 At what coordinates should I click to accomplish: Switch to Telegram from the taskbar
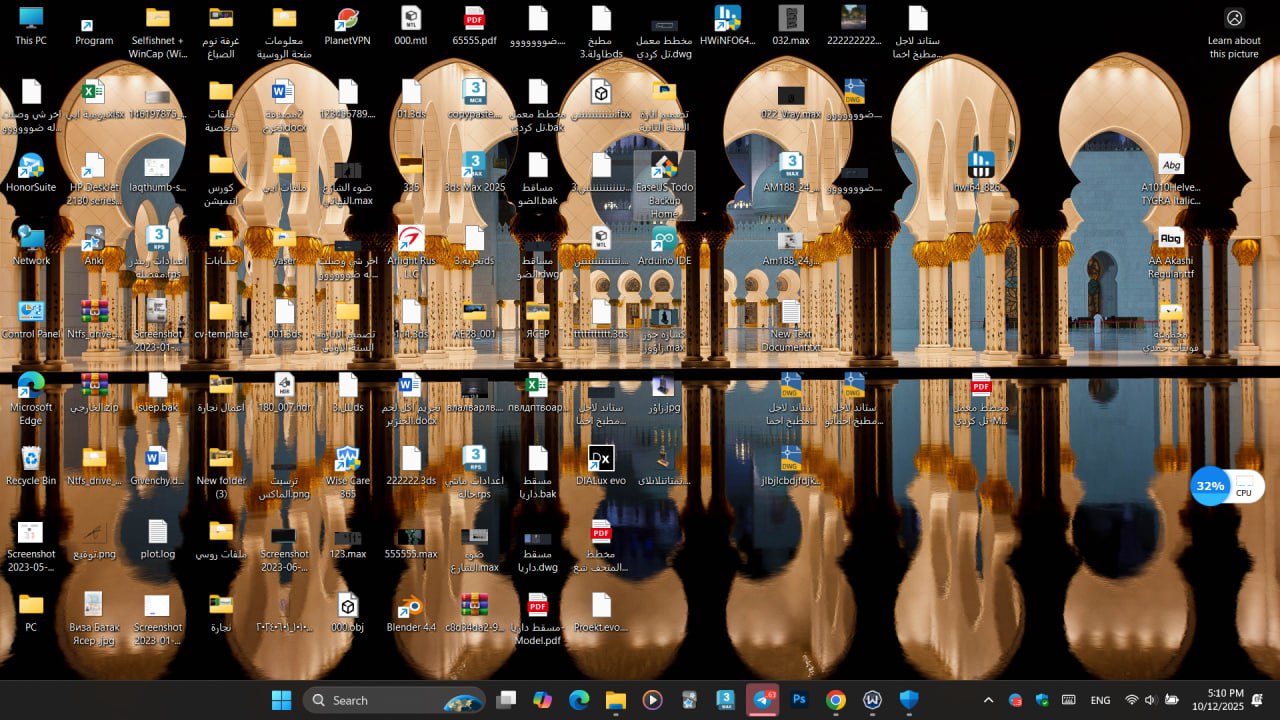click(x=763, y=700)
